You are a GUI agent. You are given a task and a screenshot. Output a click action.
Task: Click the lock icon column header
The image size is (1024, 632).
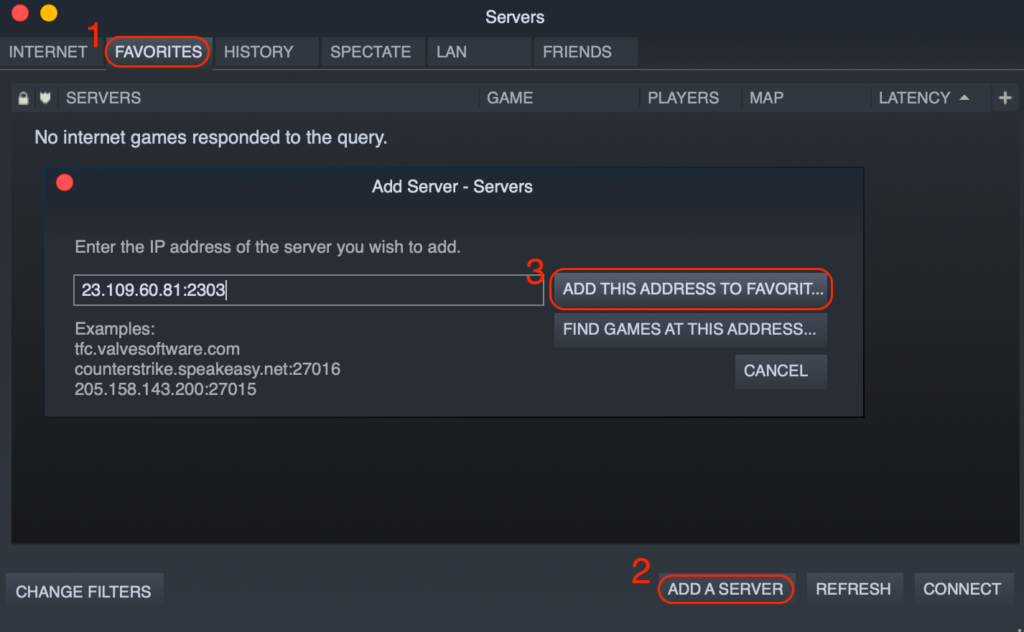point(22,97)
